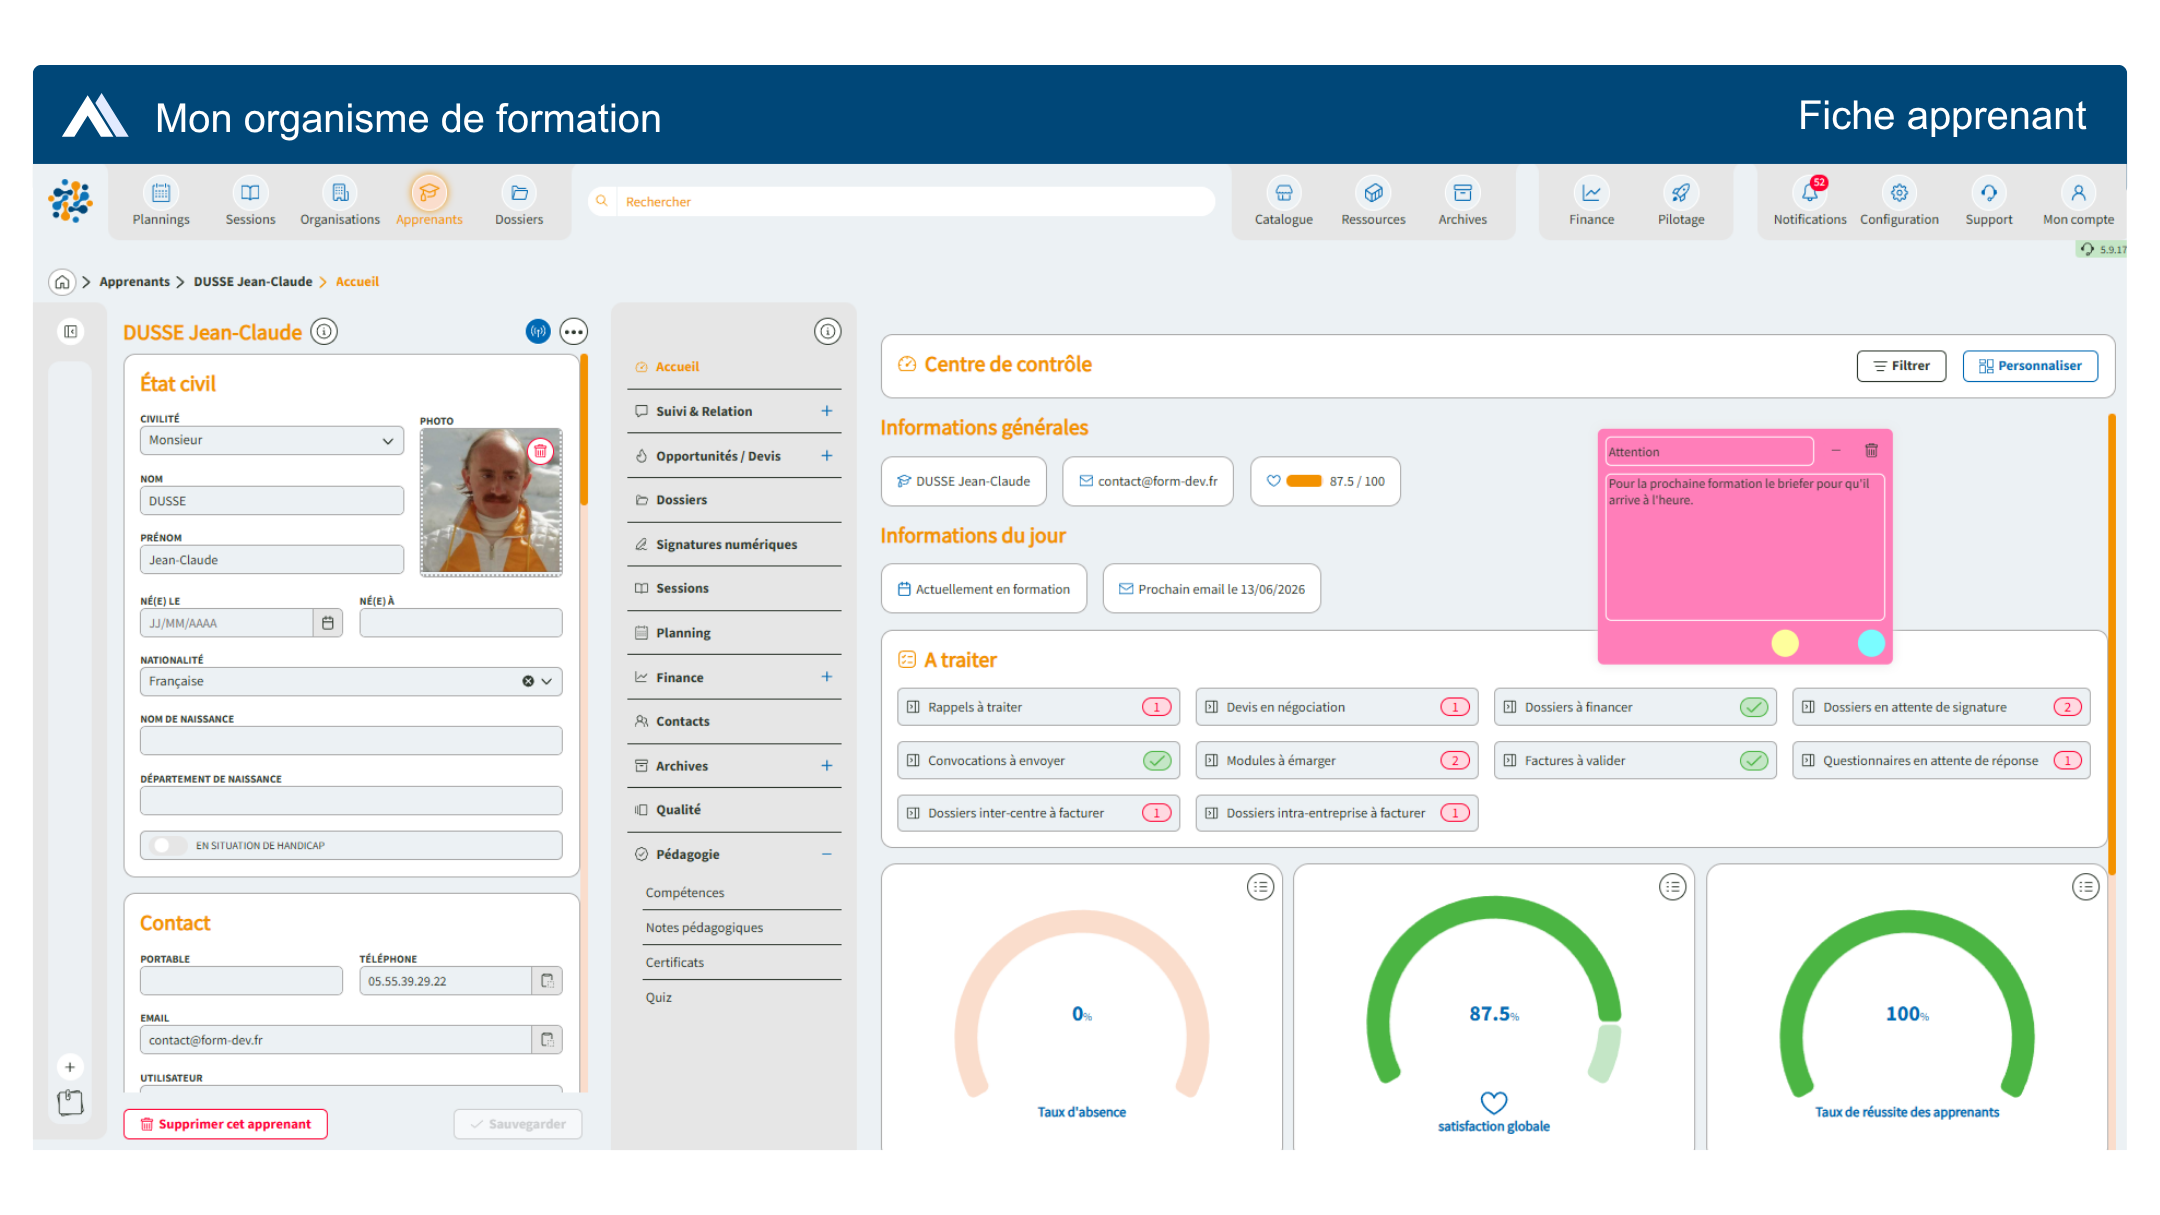The image size is (2160, 1215).
Task: Open Dossiers en attente de signature card
Action: pos(1941,707)
